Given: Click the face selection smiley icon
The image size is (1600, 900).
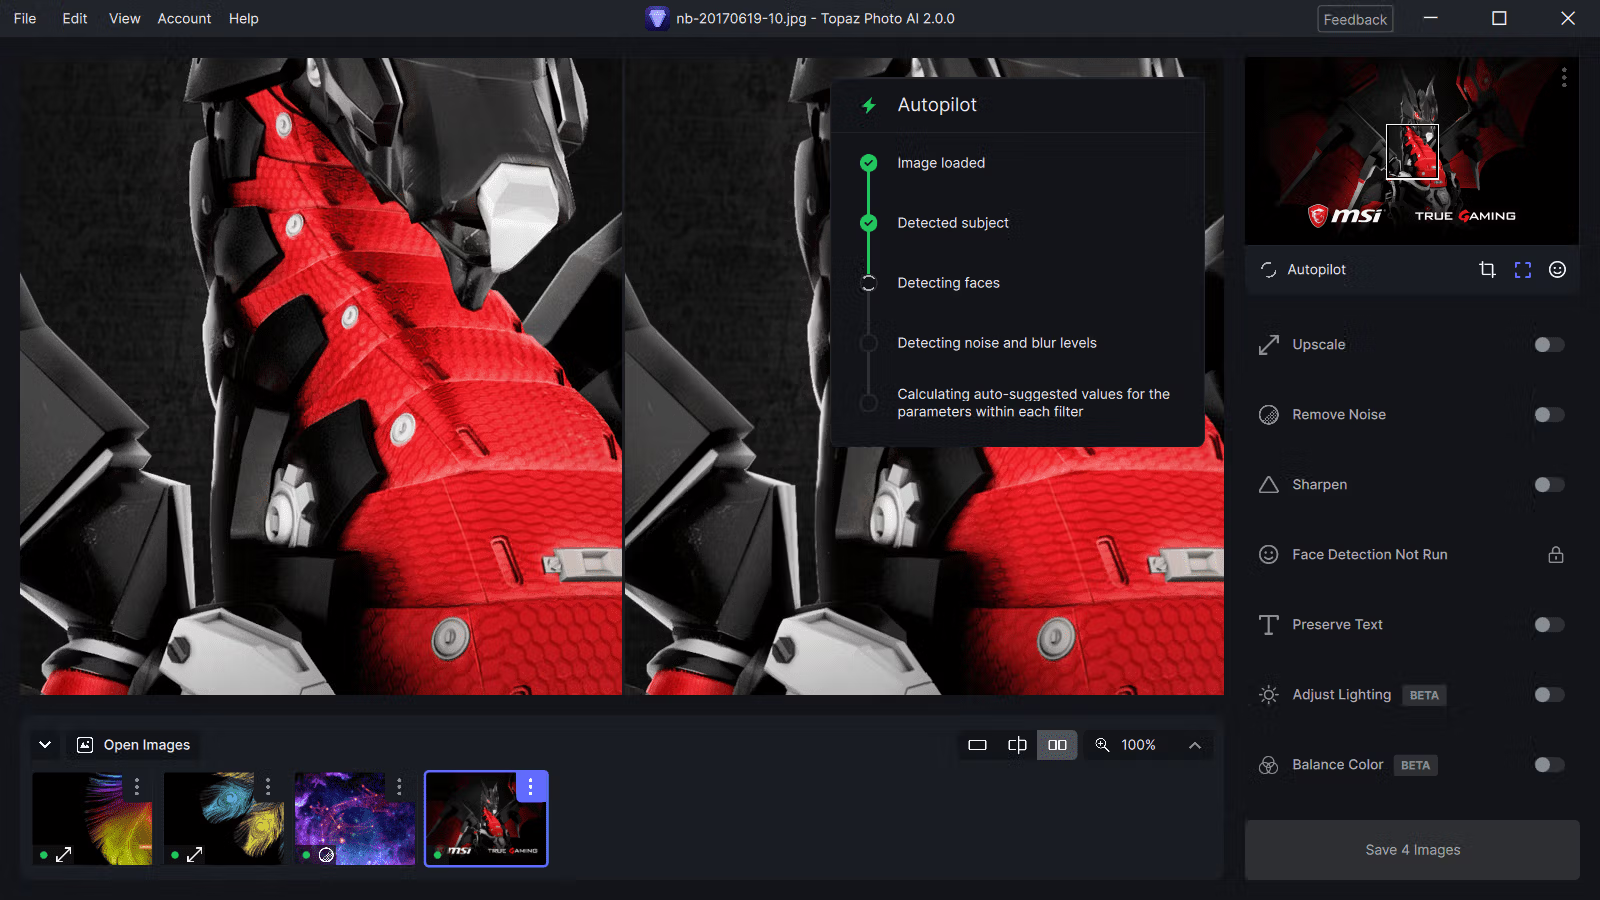Looking at the screenshot, I should point(1557,269).
